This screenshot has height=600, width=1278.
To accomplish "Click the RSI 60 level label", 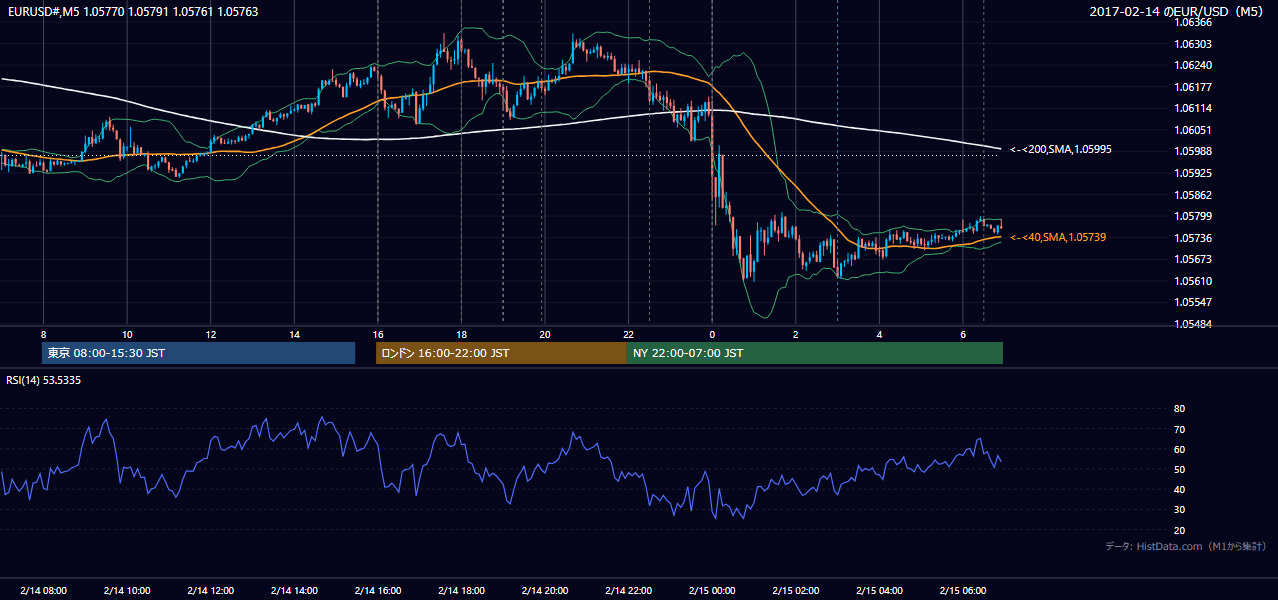I will pos(1180,449).
